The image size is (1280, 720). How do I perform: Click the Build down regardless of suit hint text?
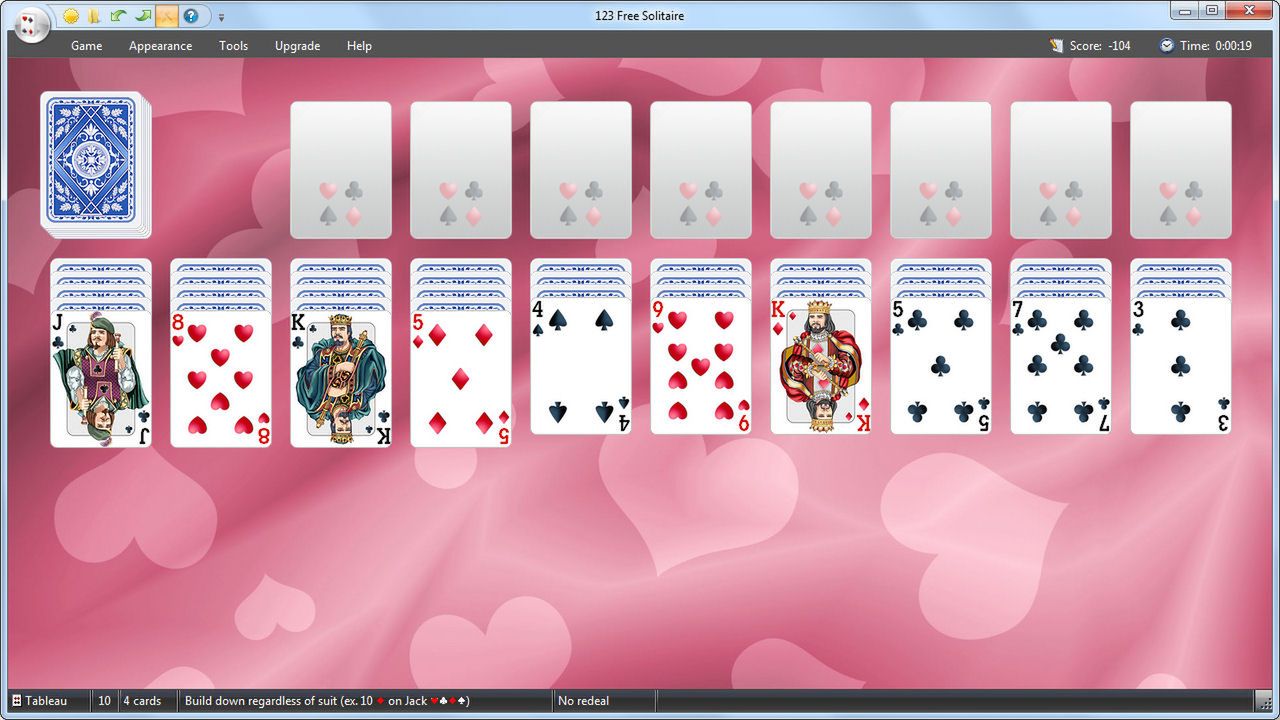pyautogui.click(x=327, y=701)
